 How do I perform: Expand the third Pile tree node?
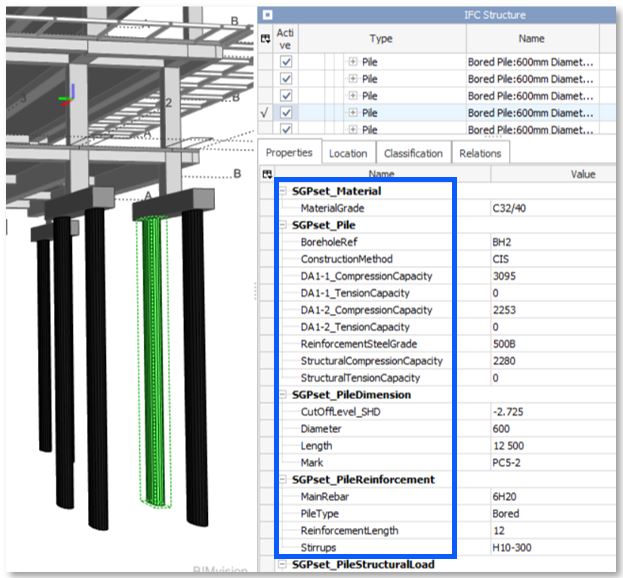(352, 96)
